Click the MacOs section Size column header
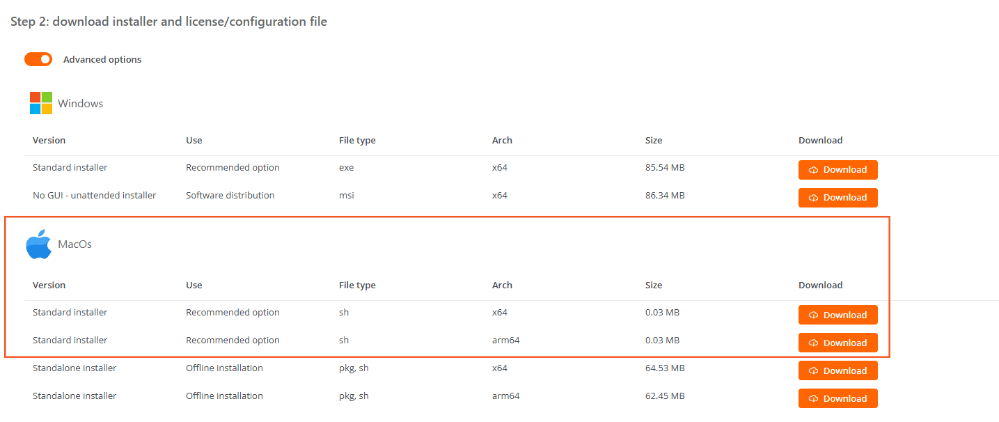Image resolution: width=999 pixels, height=422 pixels. click(653, 285)
